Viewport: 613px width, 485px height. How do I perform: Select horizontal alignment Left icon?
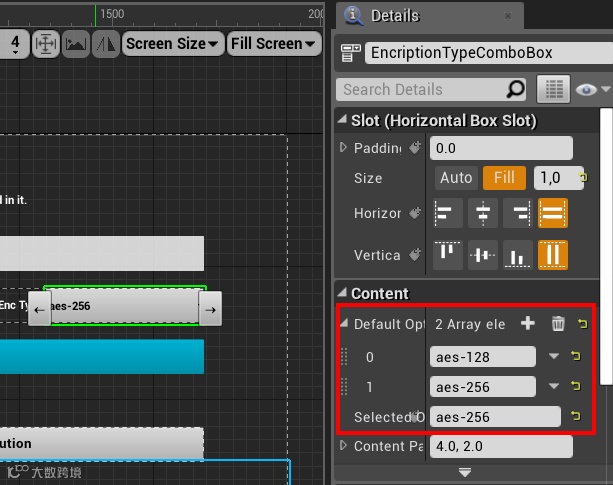(x=448, y=213)
